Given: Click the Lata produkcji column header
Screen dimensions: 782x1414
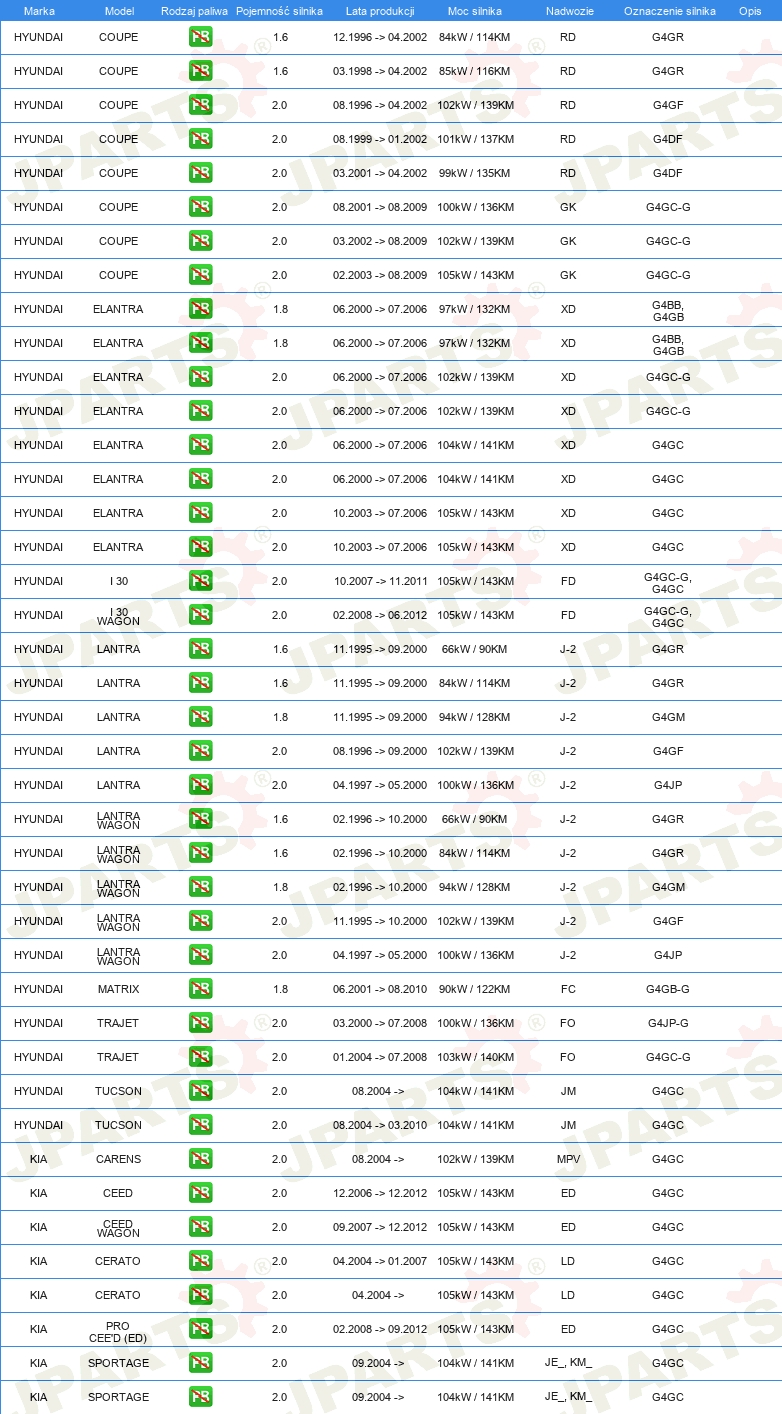Looking at the screenshot, I should [x=380, y=11].
